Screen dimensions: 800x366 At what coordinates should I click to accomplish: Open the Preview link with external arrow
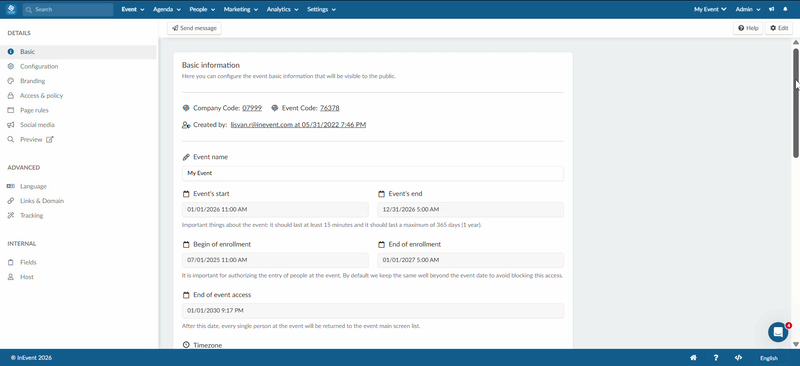(x=37, y=139)
